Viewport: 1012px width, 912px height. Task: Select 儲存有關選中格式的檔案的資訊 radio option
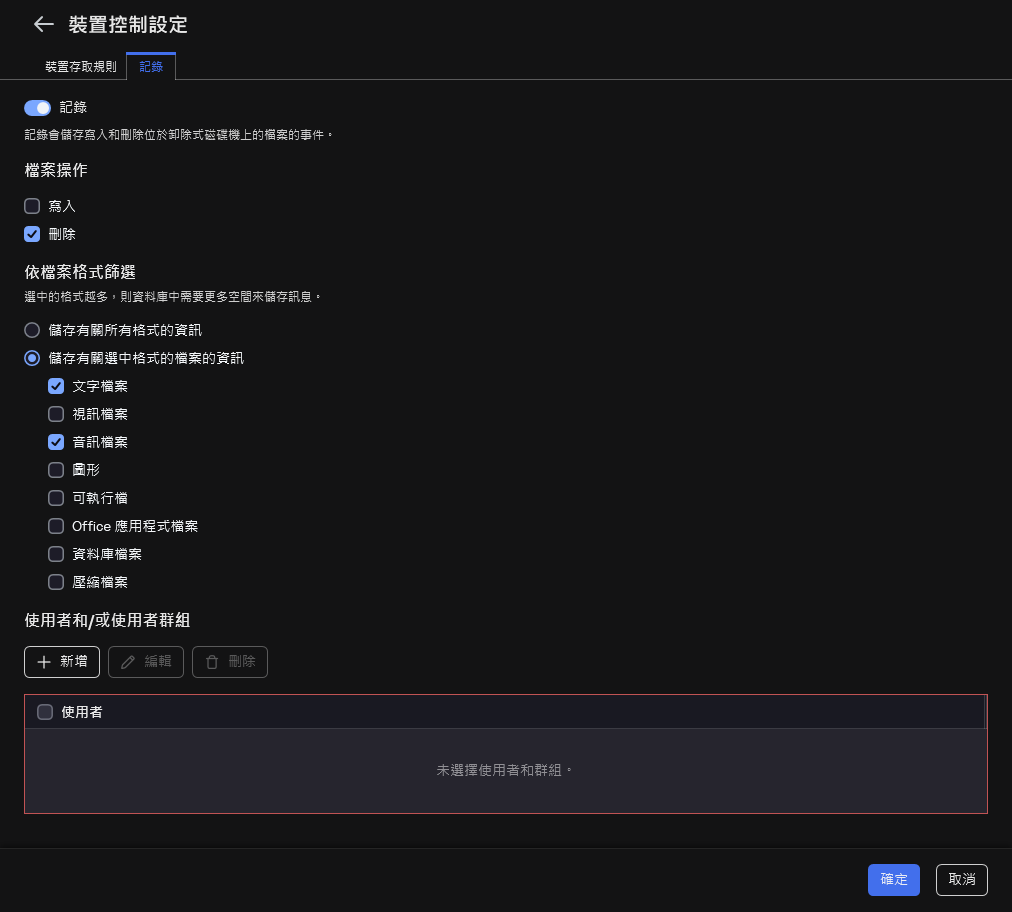click(32, 358)
